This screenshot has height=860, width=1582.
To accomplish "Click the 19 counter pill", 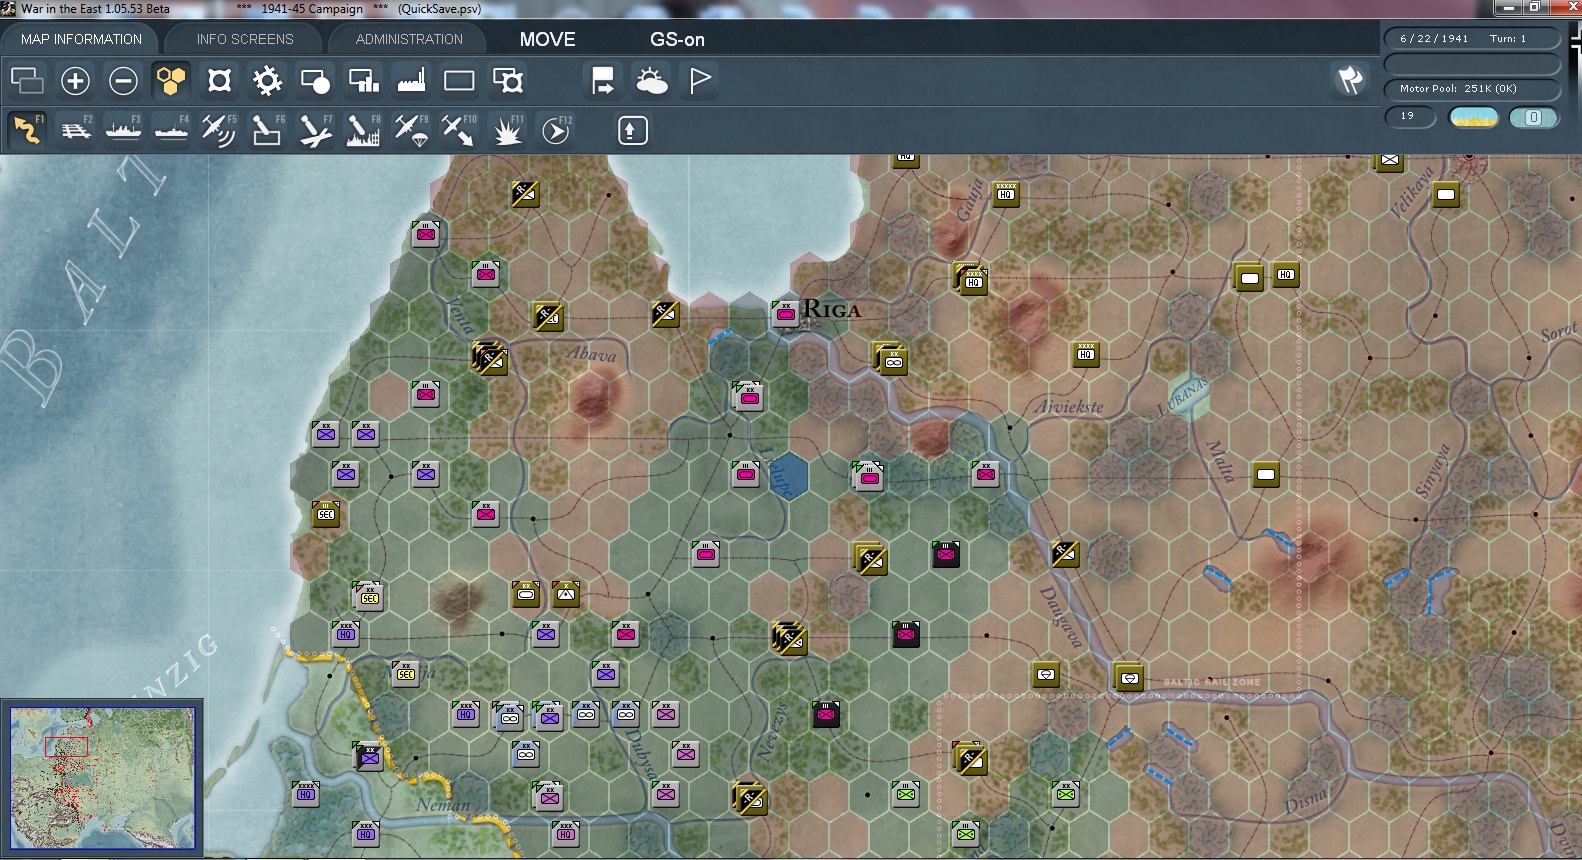I will [x=1410, y=117].
